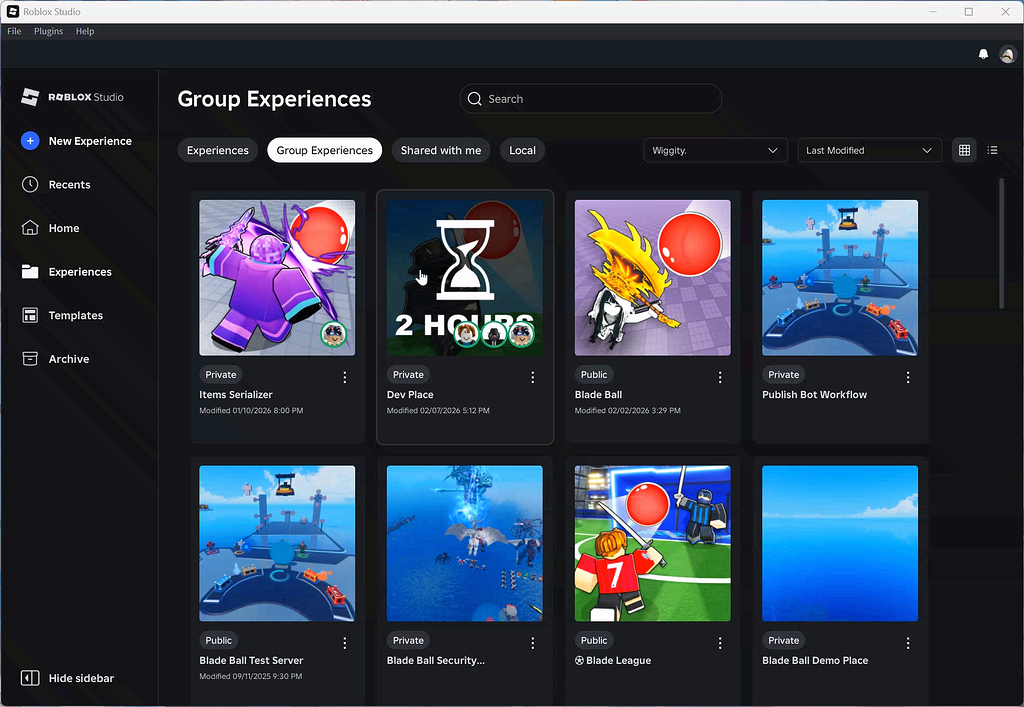Click the Public badge on Blade League

594,640
